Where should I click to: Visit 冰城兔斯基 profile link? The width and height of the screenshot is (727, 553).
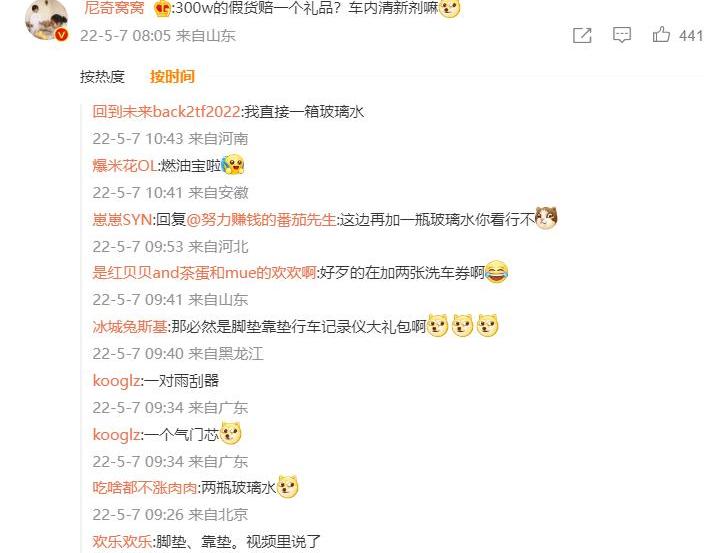point(130,327)
